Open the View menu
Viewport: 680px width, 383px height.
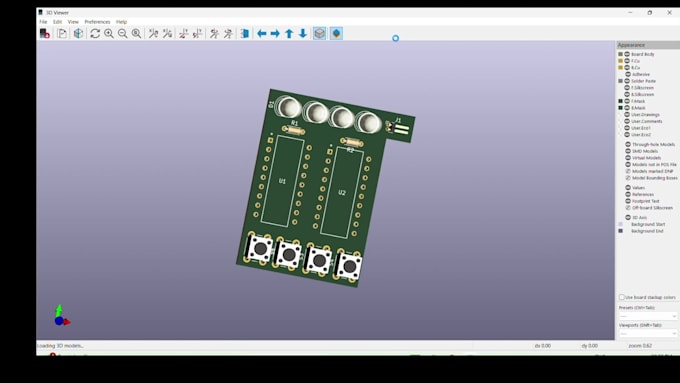(73, 22)
